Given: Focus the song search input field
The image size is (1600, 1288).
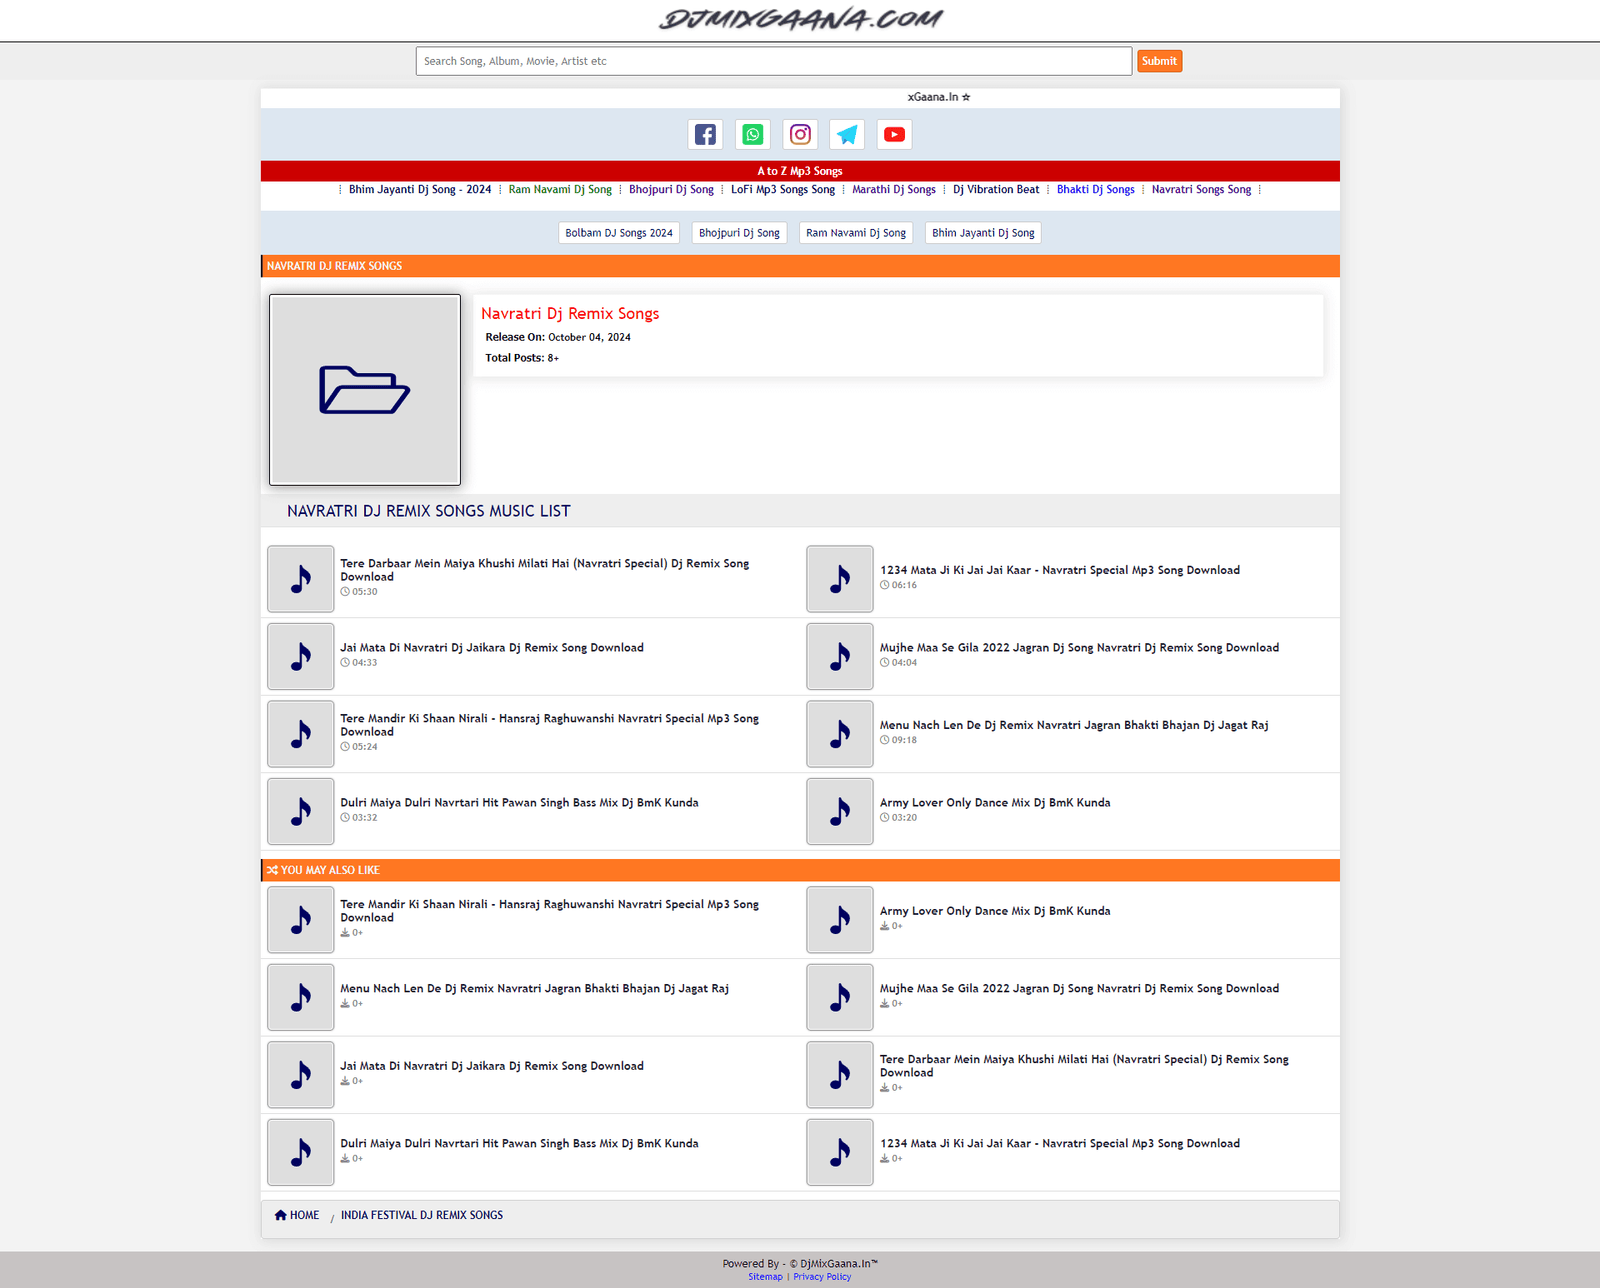Looking at the screenshot, I should (773, 61).
